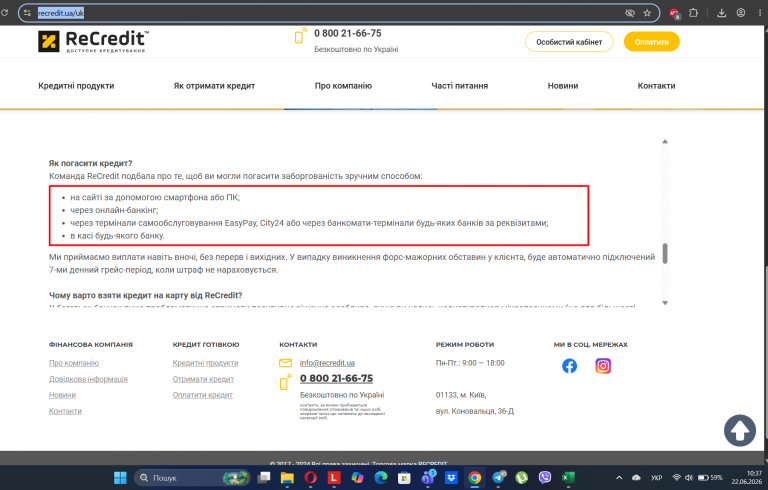Screen dimensions: 768x490
Task: Open uTorrent from taskbar
Action: coord(522,478)
